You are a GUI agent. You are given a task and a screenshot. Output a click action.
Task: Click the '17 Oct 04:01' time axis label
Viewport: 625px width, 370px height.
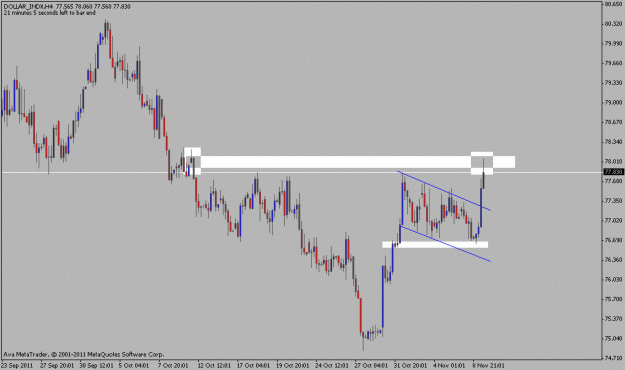253,365
